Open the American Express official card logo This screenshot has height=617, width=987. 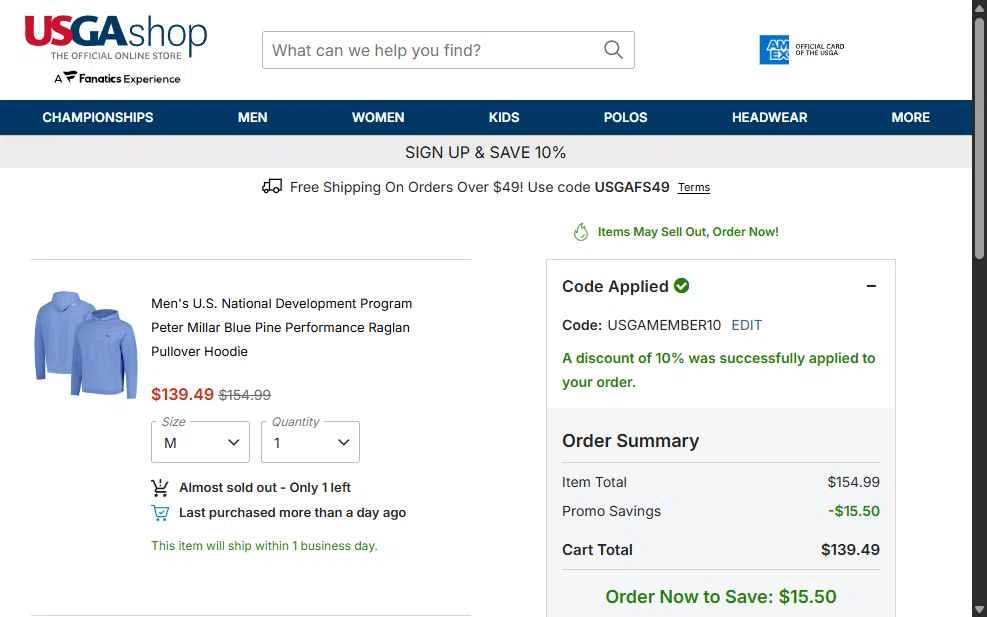click(801, 50)
